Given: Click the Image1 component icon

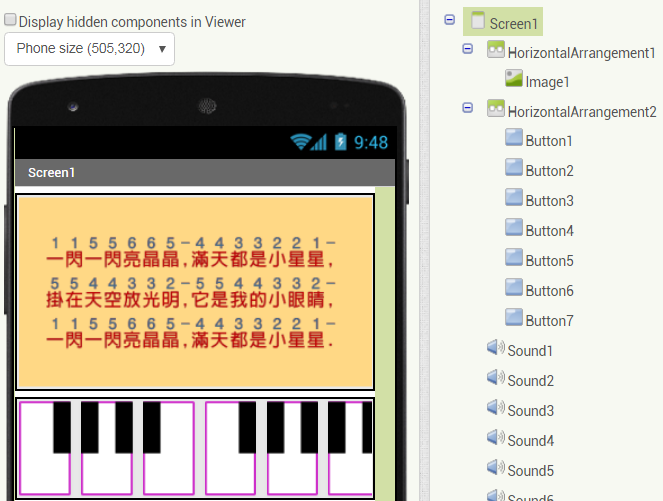Looking at the screenshot, I should coord(514,79).
